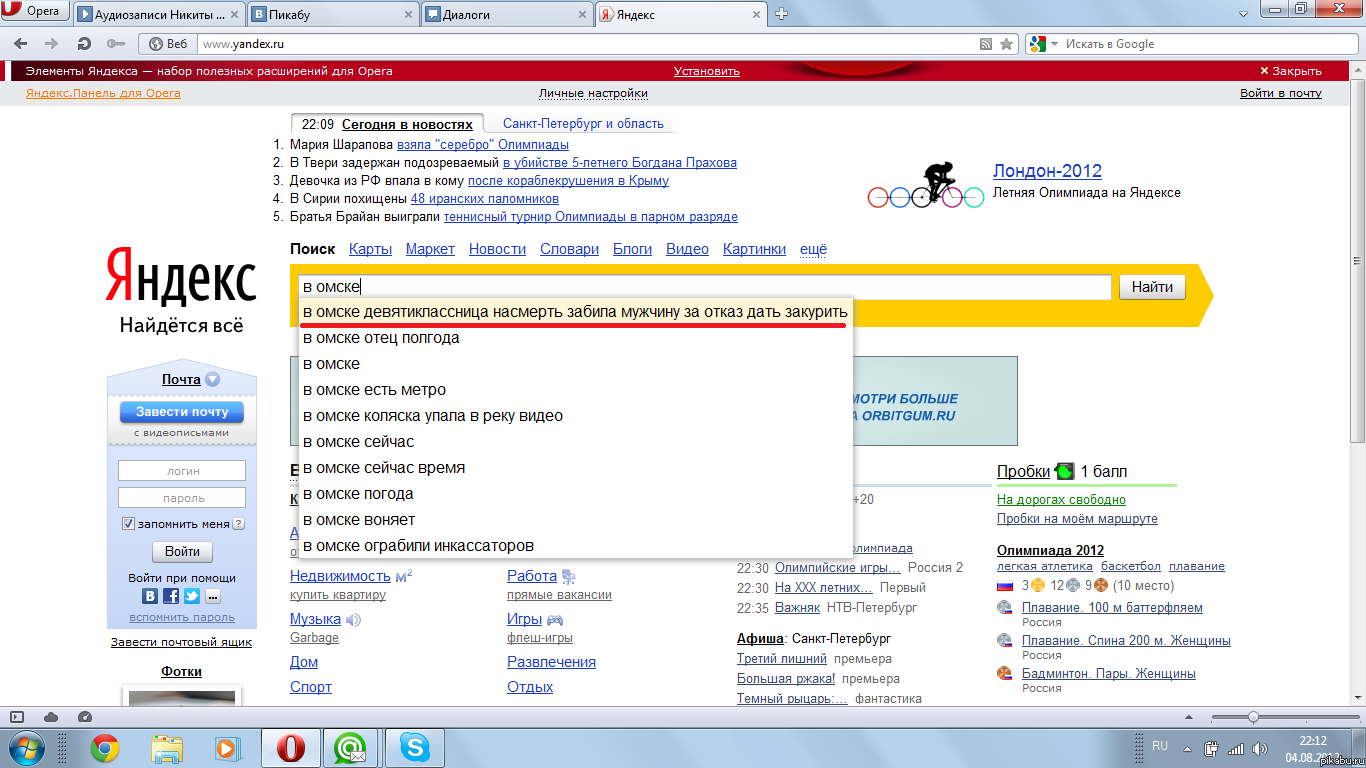
Task: Log in using the VK icon
Action: click(150, 596)
